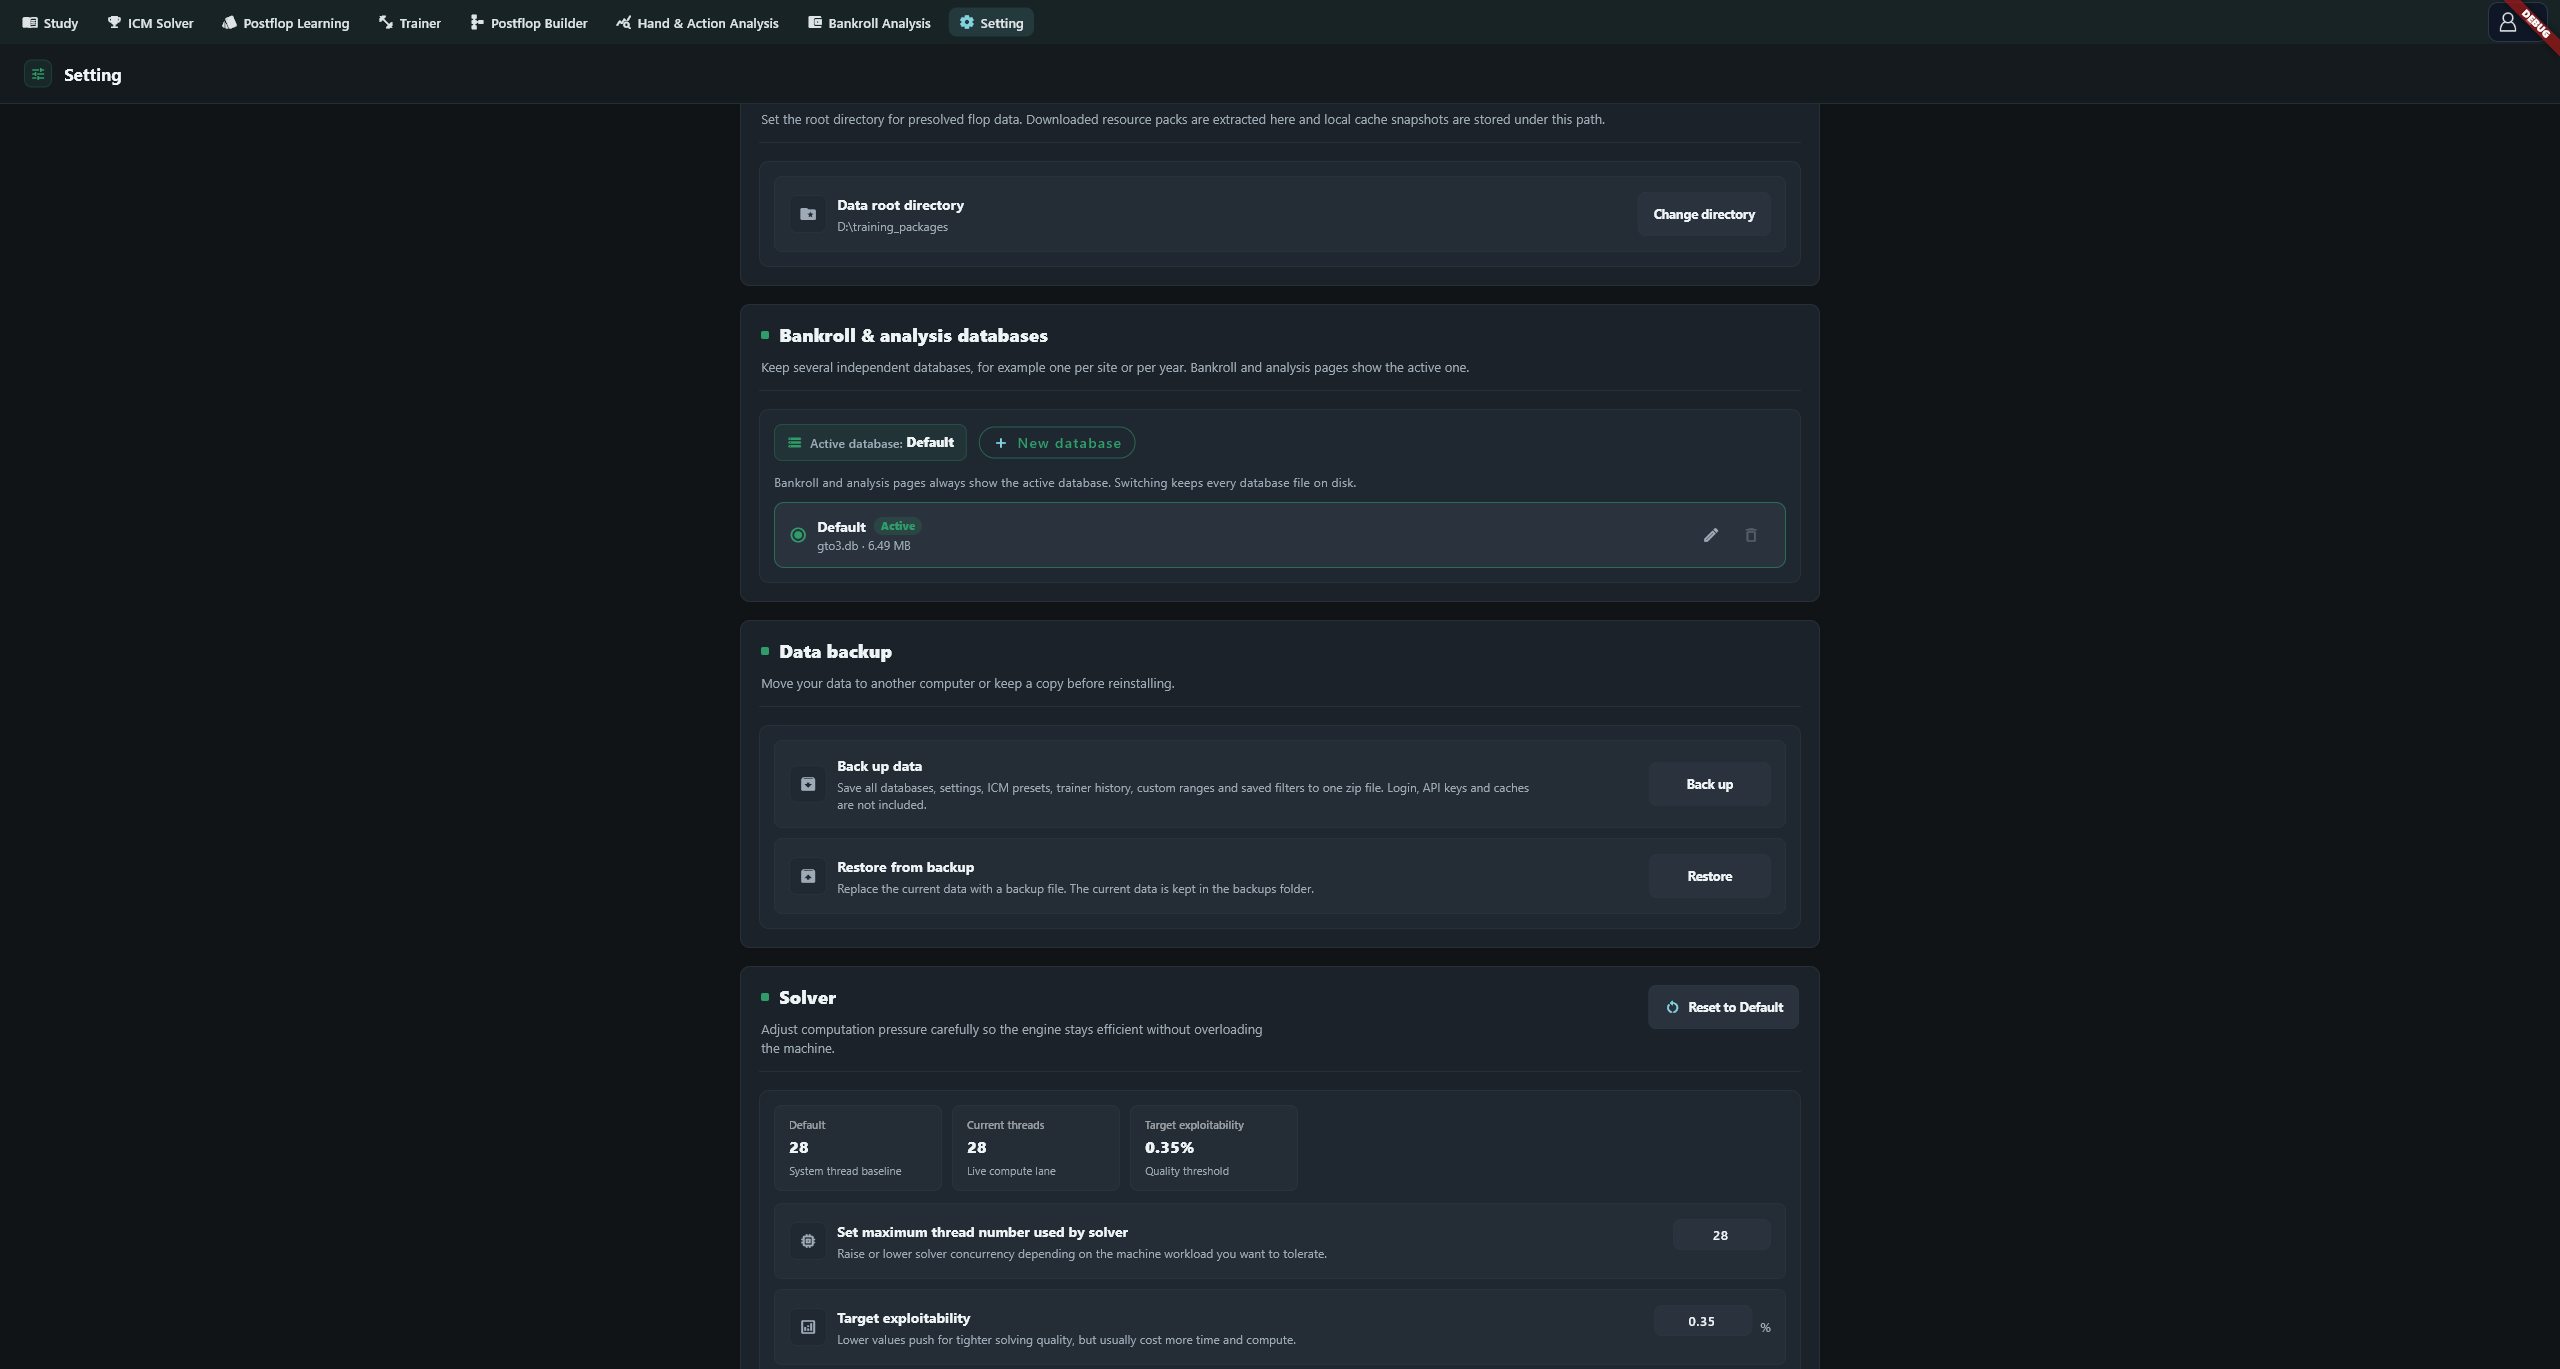
Task: Click Reset to Default in Solver
Action: pos(1724,1007)
